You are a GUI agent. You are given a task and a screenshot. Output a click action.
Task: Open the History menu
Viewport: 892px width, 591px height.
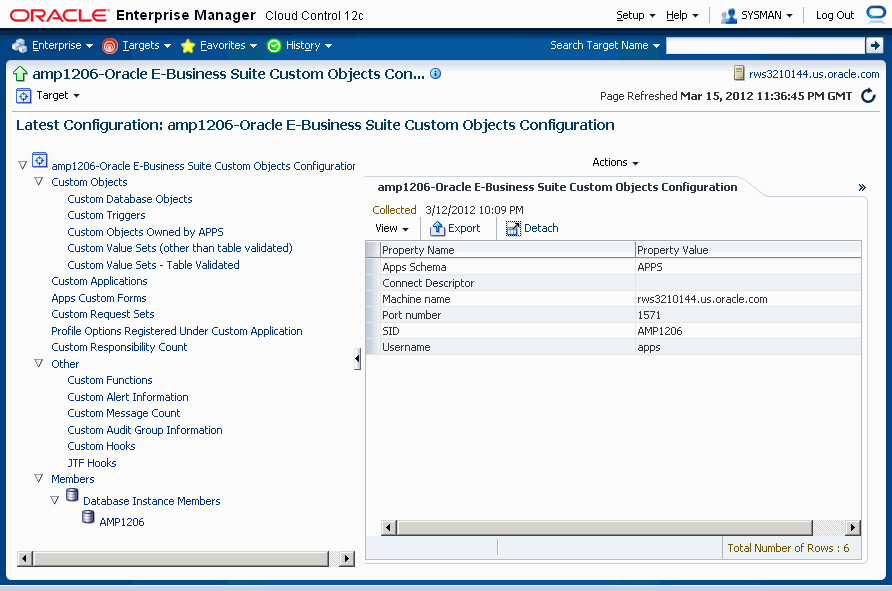(308, 46)
